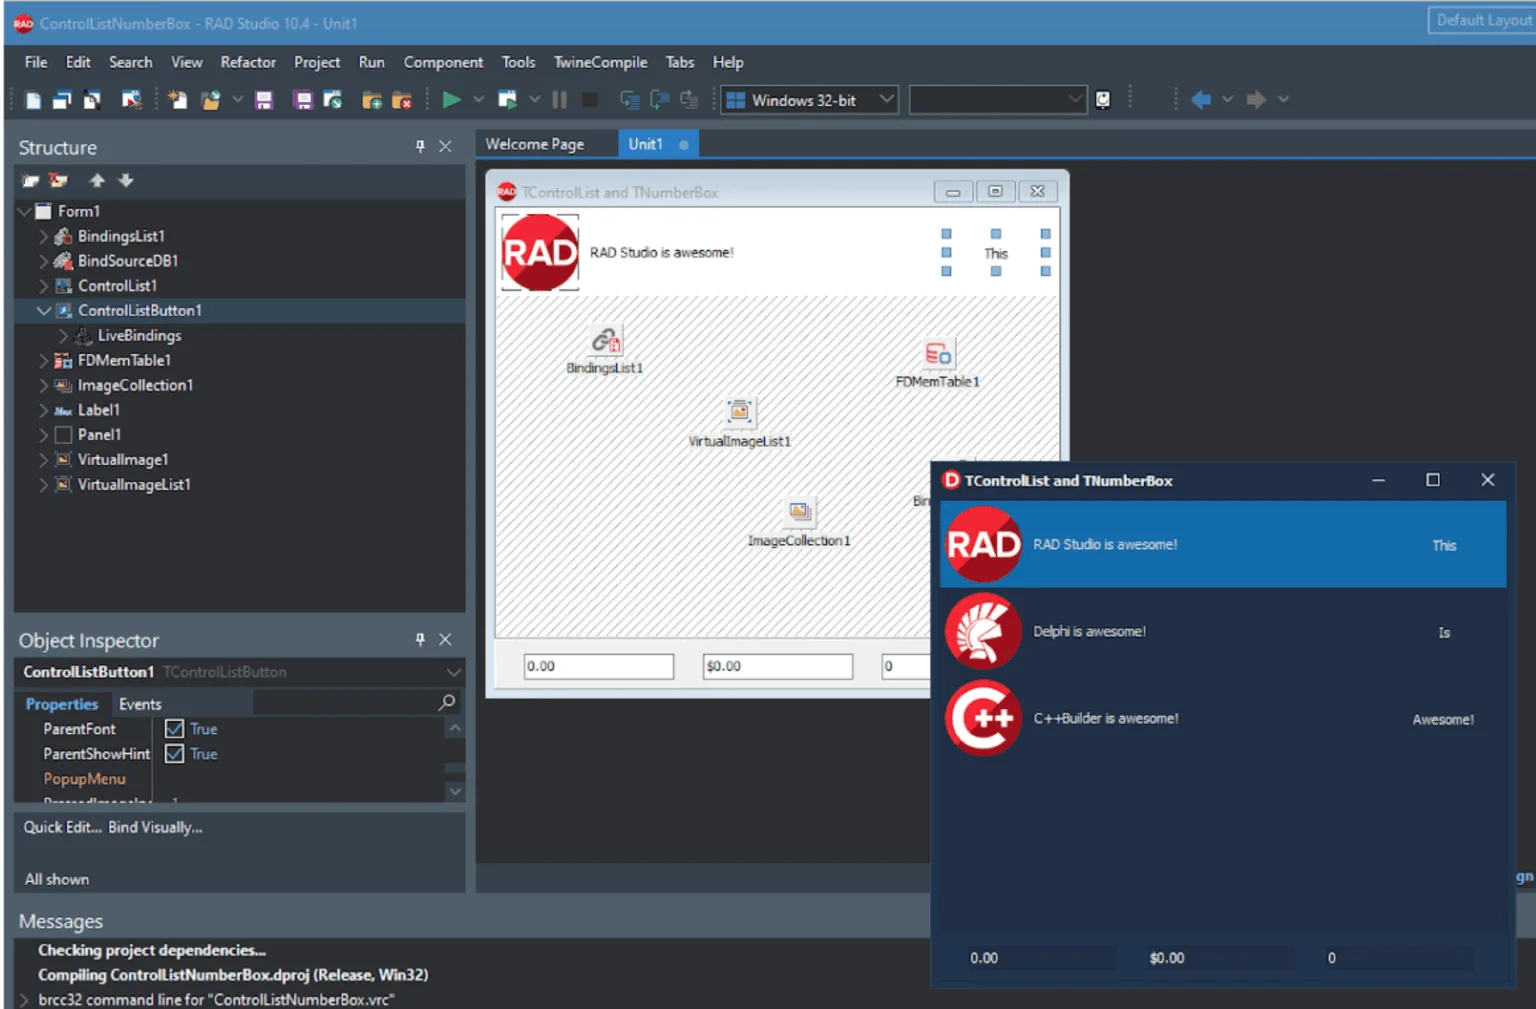This screenshot has height=1009, width=1536.
Task: Select the ImageCollection1 component icon
Action: click(800, 511)
